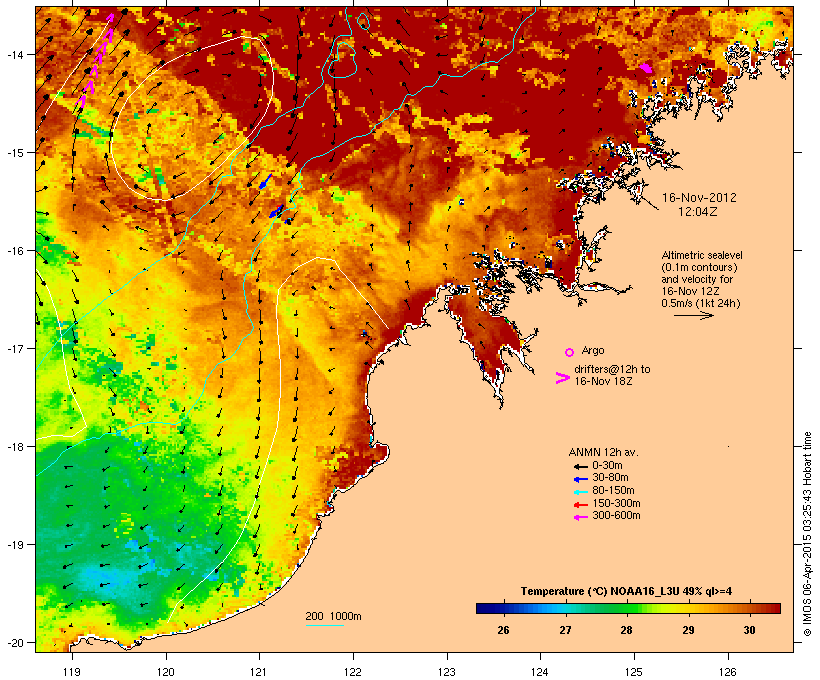Click the '120' longitude axis label

(x=166, y=672)
